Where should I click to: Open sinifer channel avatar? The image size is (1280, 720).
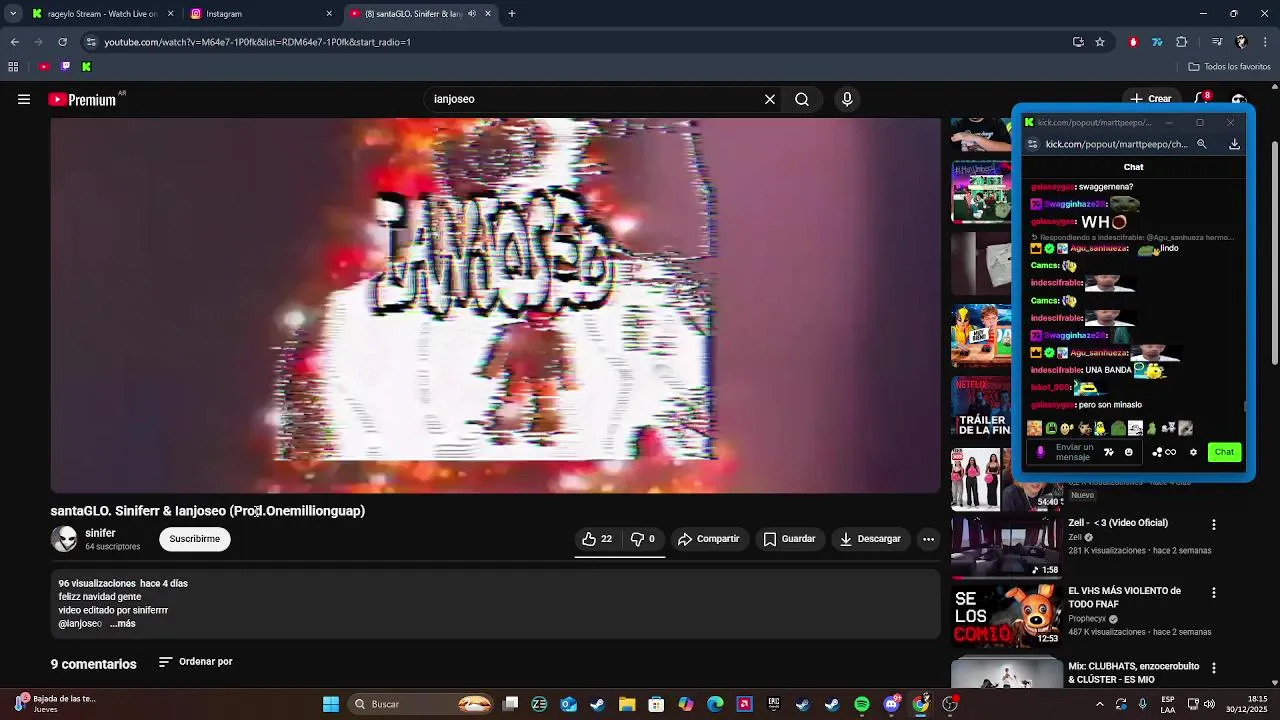point(64,539)
